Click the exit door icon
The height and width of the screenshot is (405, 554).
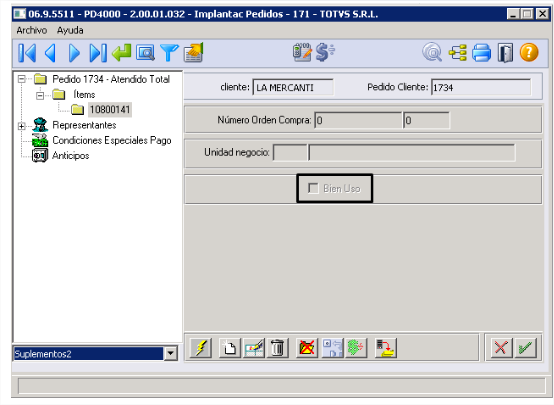(505, 53)
